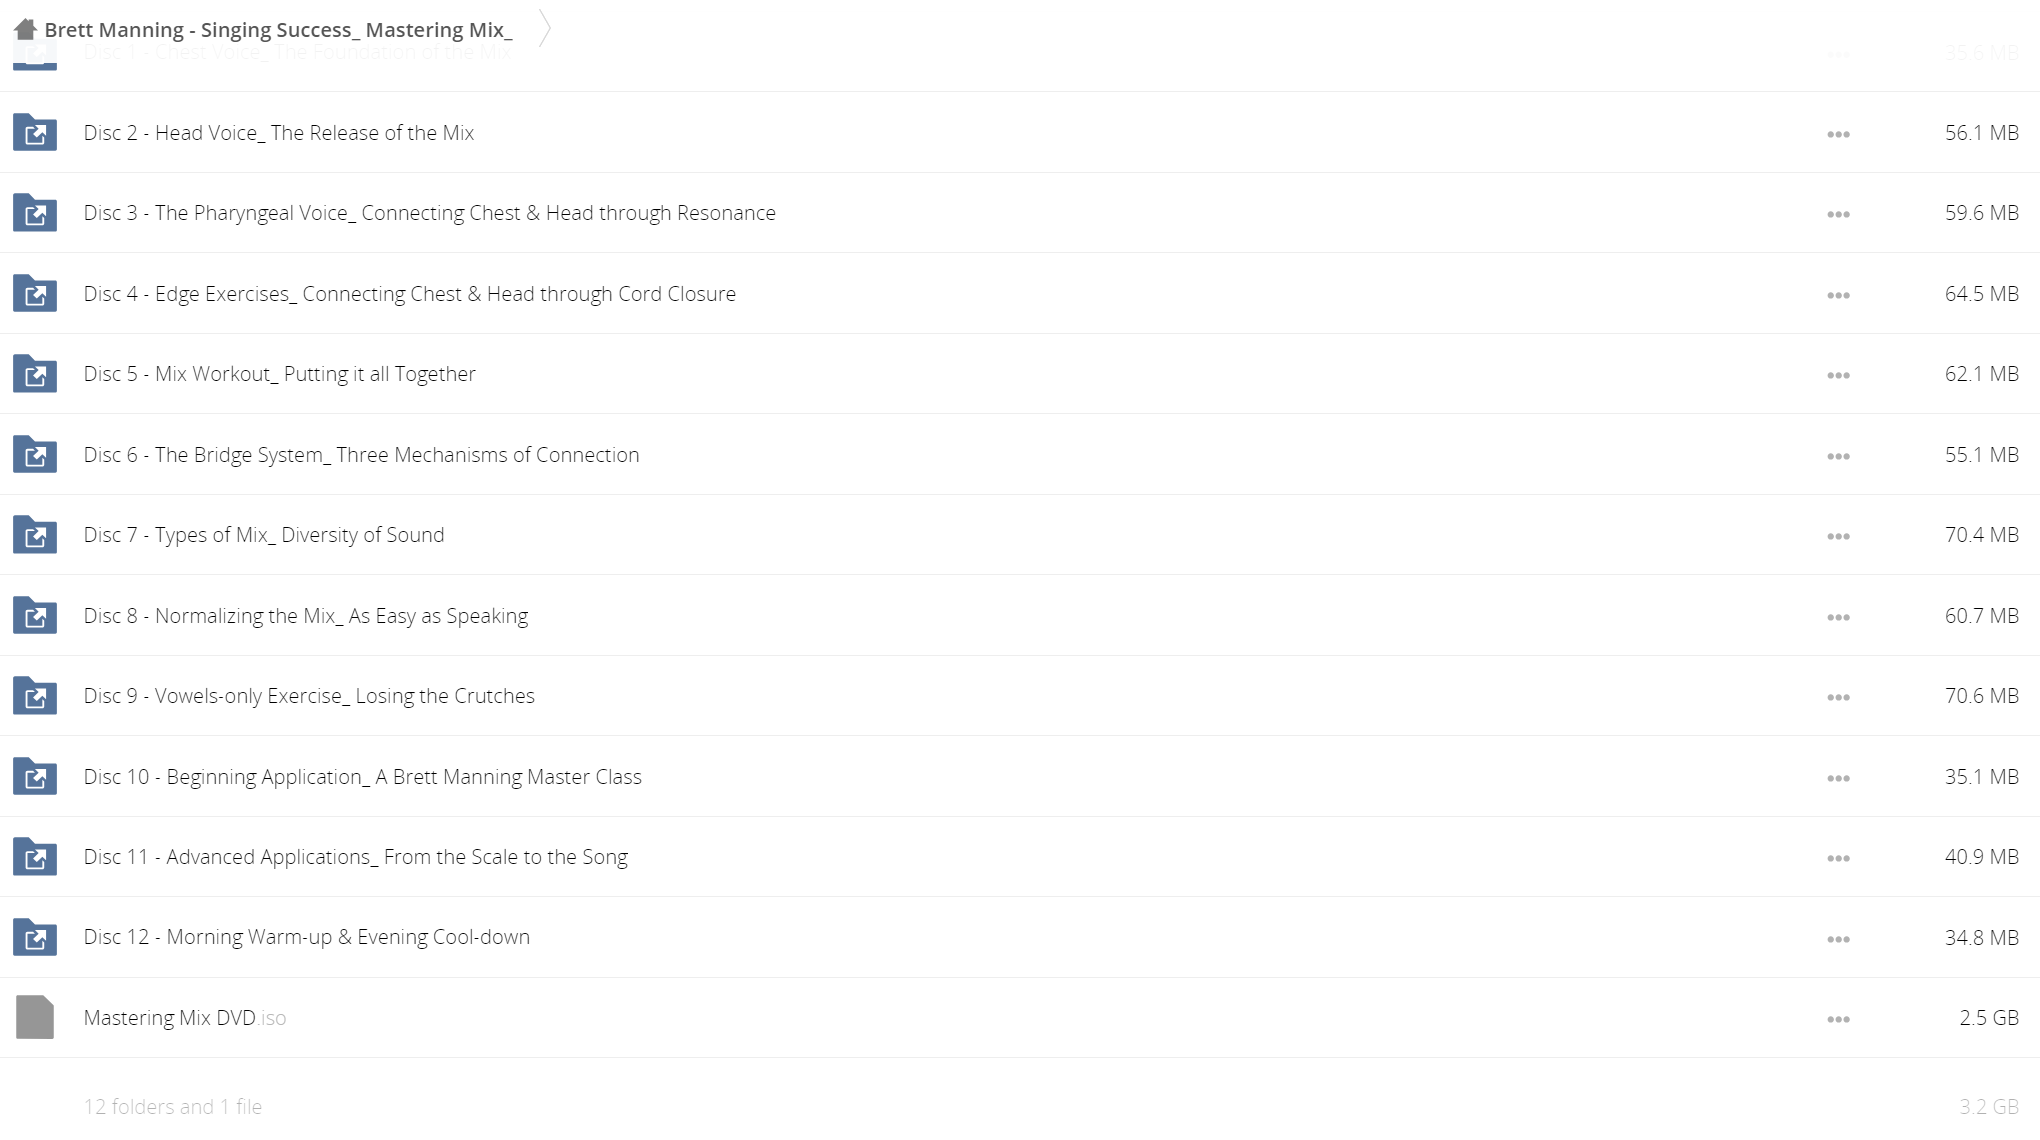2040x1140 pixels.
Task: Open more actions menu for Disc 7
Action: pos(1838,536)
